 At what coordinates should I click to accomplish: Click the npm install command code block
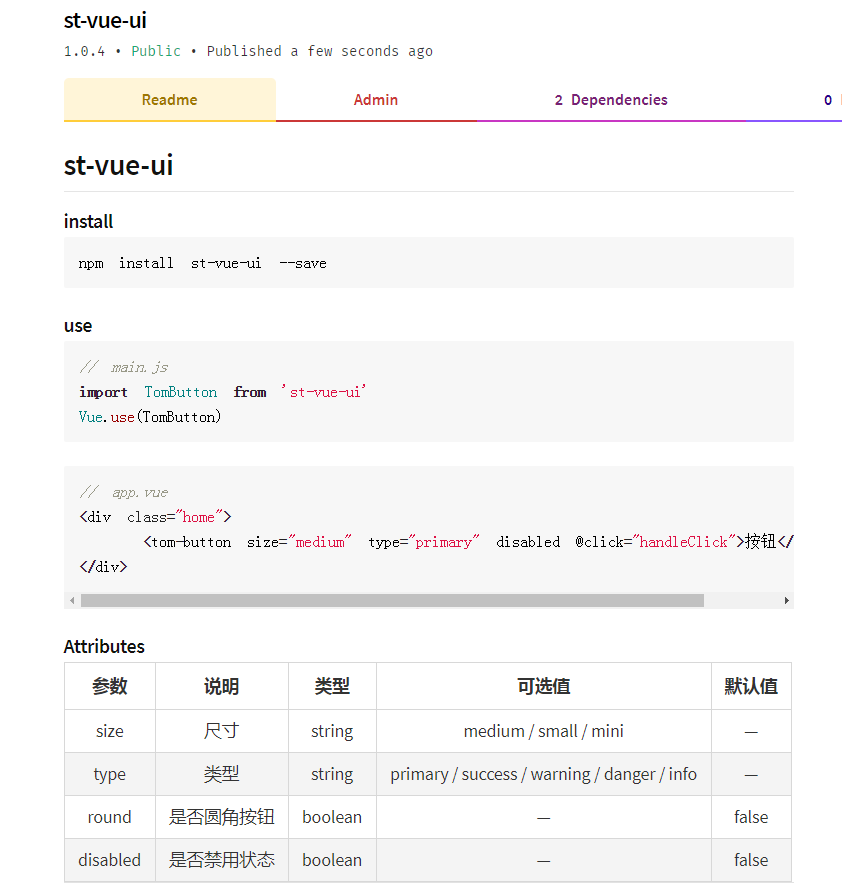pyautogui.click(x=429, y=263)
